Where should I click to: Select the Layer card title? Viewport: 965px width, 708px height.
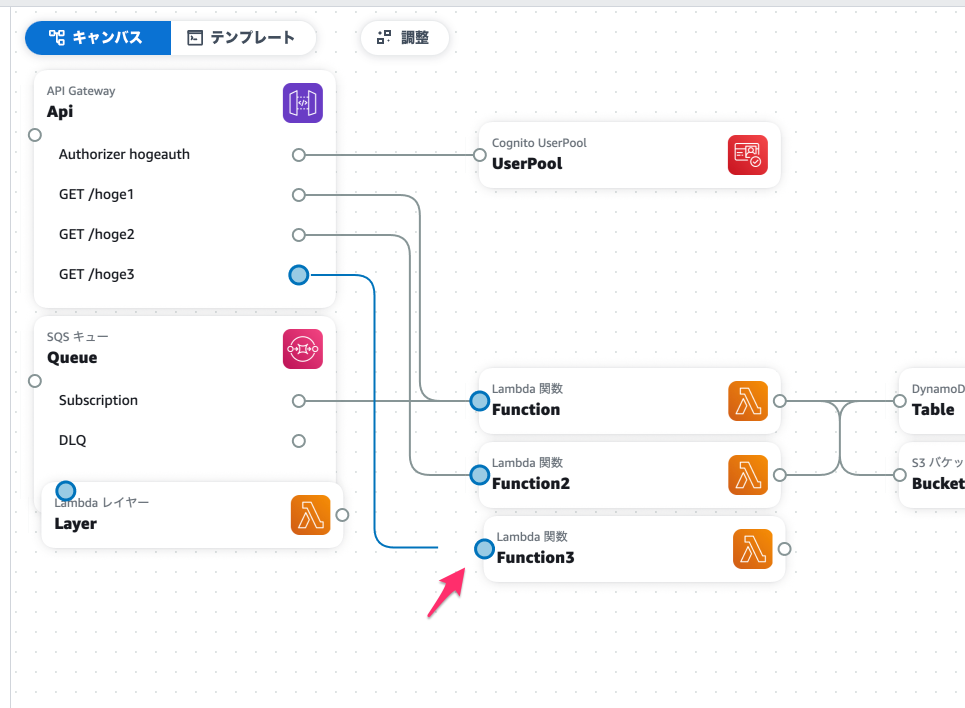click(x=75, y=524)
